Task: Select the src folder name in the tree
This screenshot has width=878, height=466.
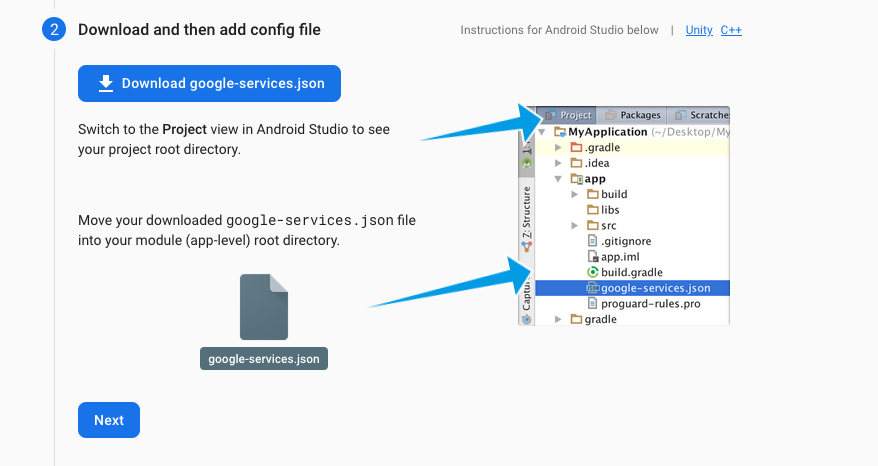Action: [x=609, y=226]
